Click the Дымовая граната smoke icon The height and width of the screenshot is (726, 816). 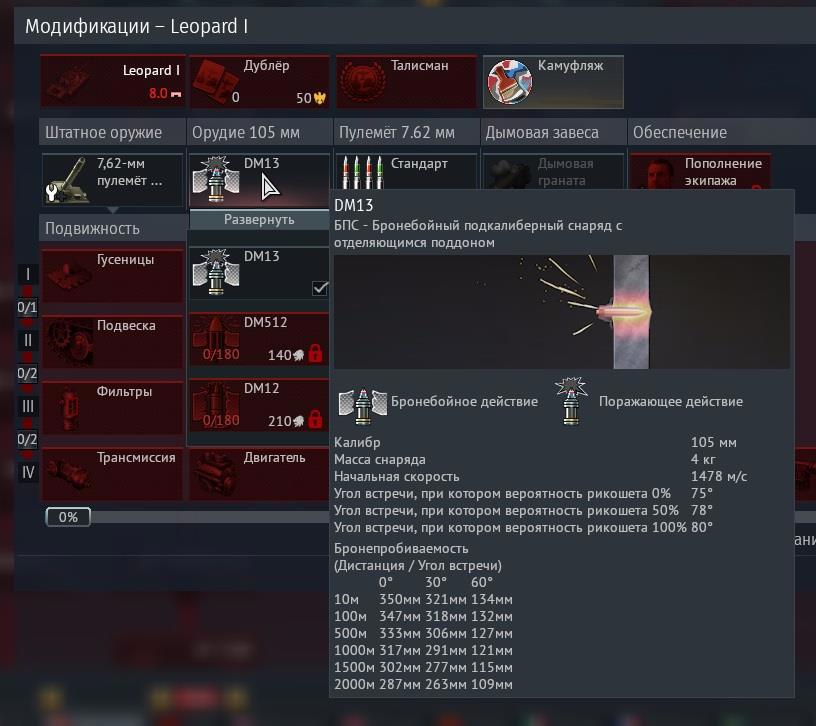(x=508, y=173)
